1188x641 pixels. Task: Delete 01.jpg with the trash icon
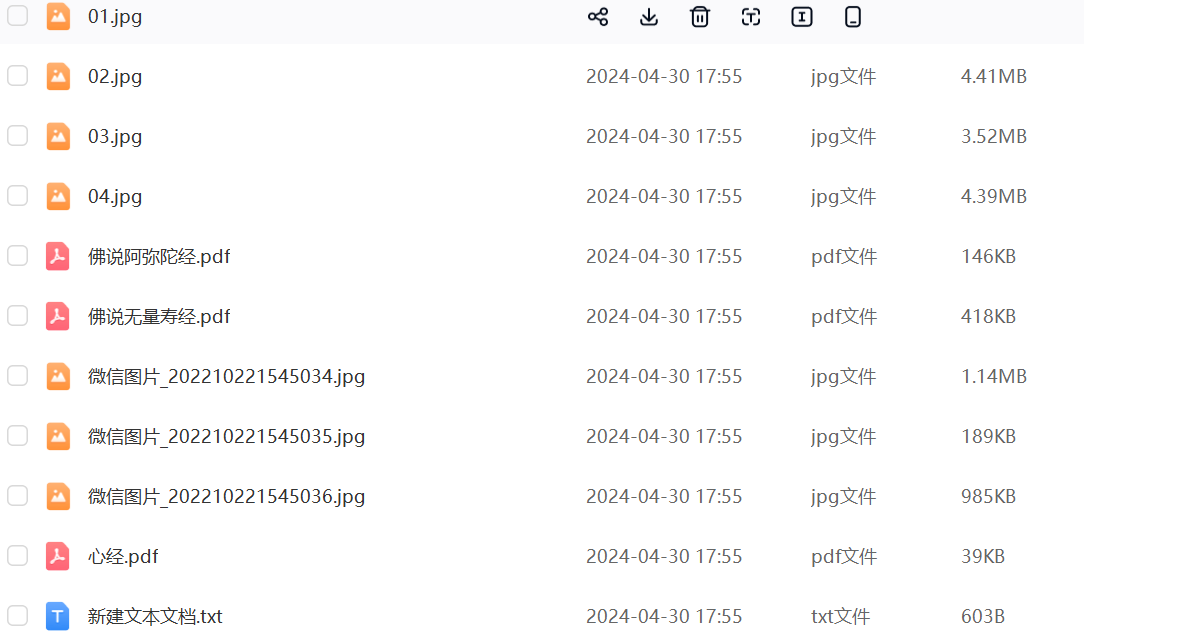click(700, 17)
